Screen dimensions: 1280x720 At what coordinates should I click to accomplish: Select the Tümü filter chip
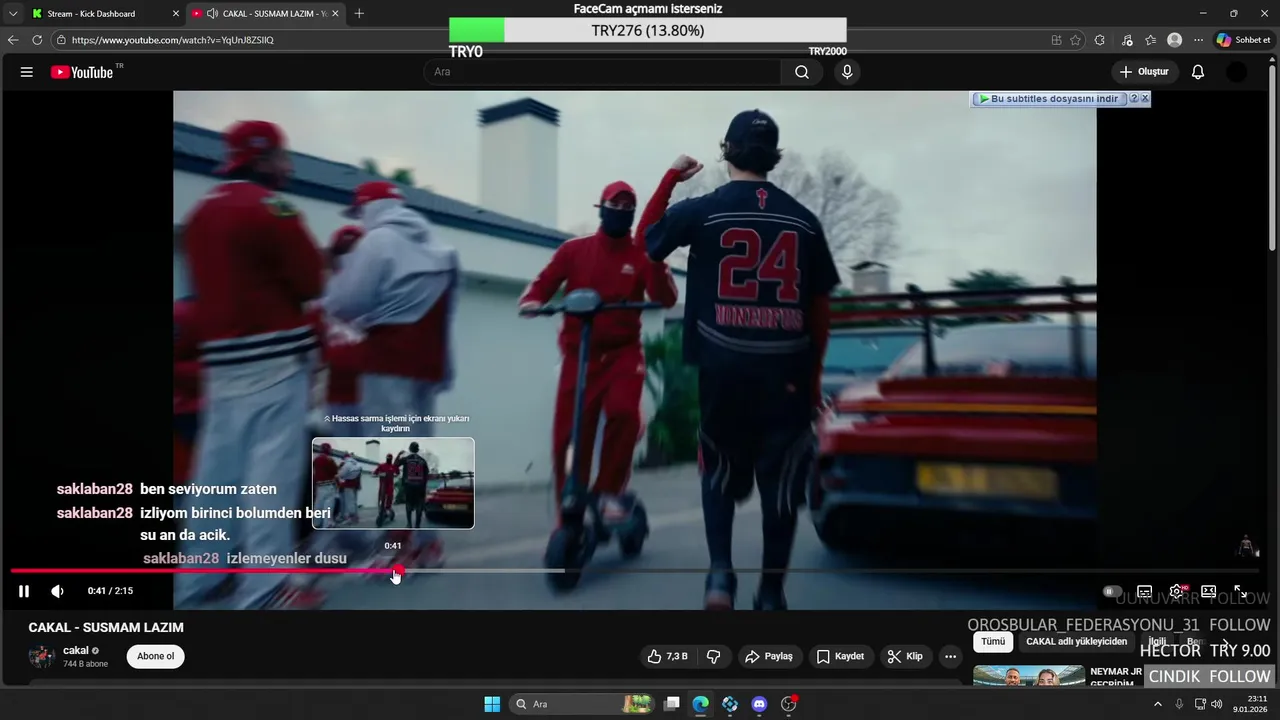(993, 641)
